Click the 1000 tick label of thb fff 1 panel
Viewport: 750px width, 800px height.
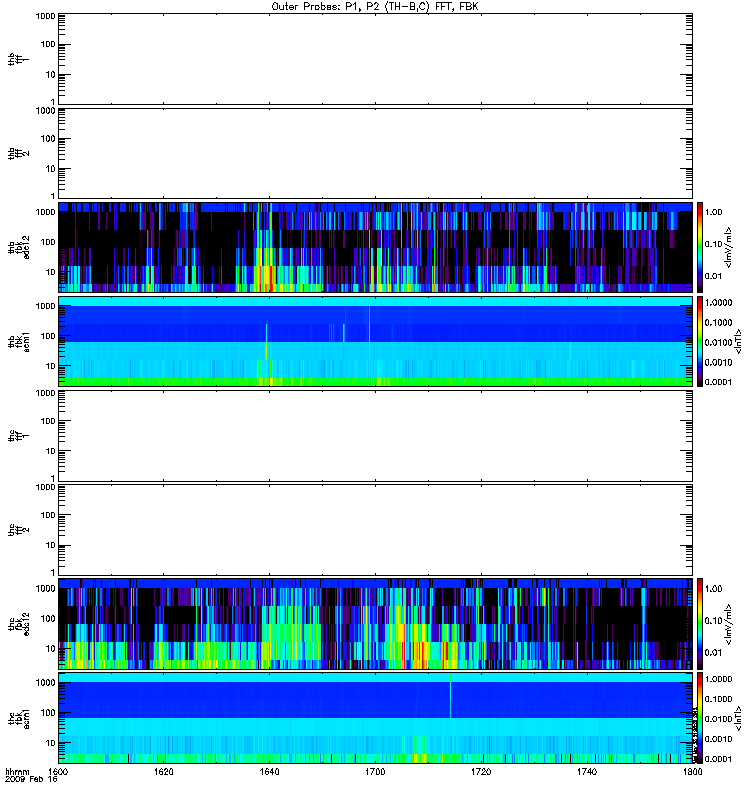pos(45,16)
